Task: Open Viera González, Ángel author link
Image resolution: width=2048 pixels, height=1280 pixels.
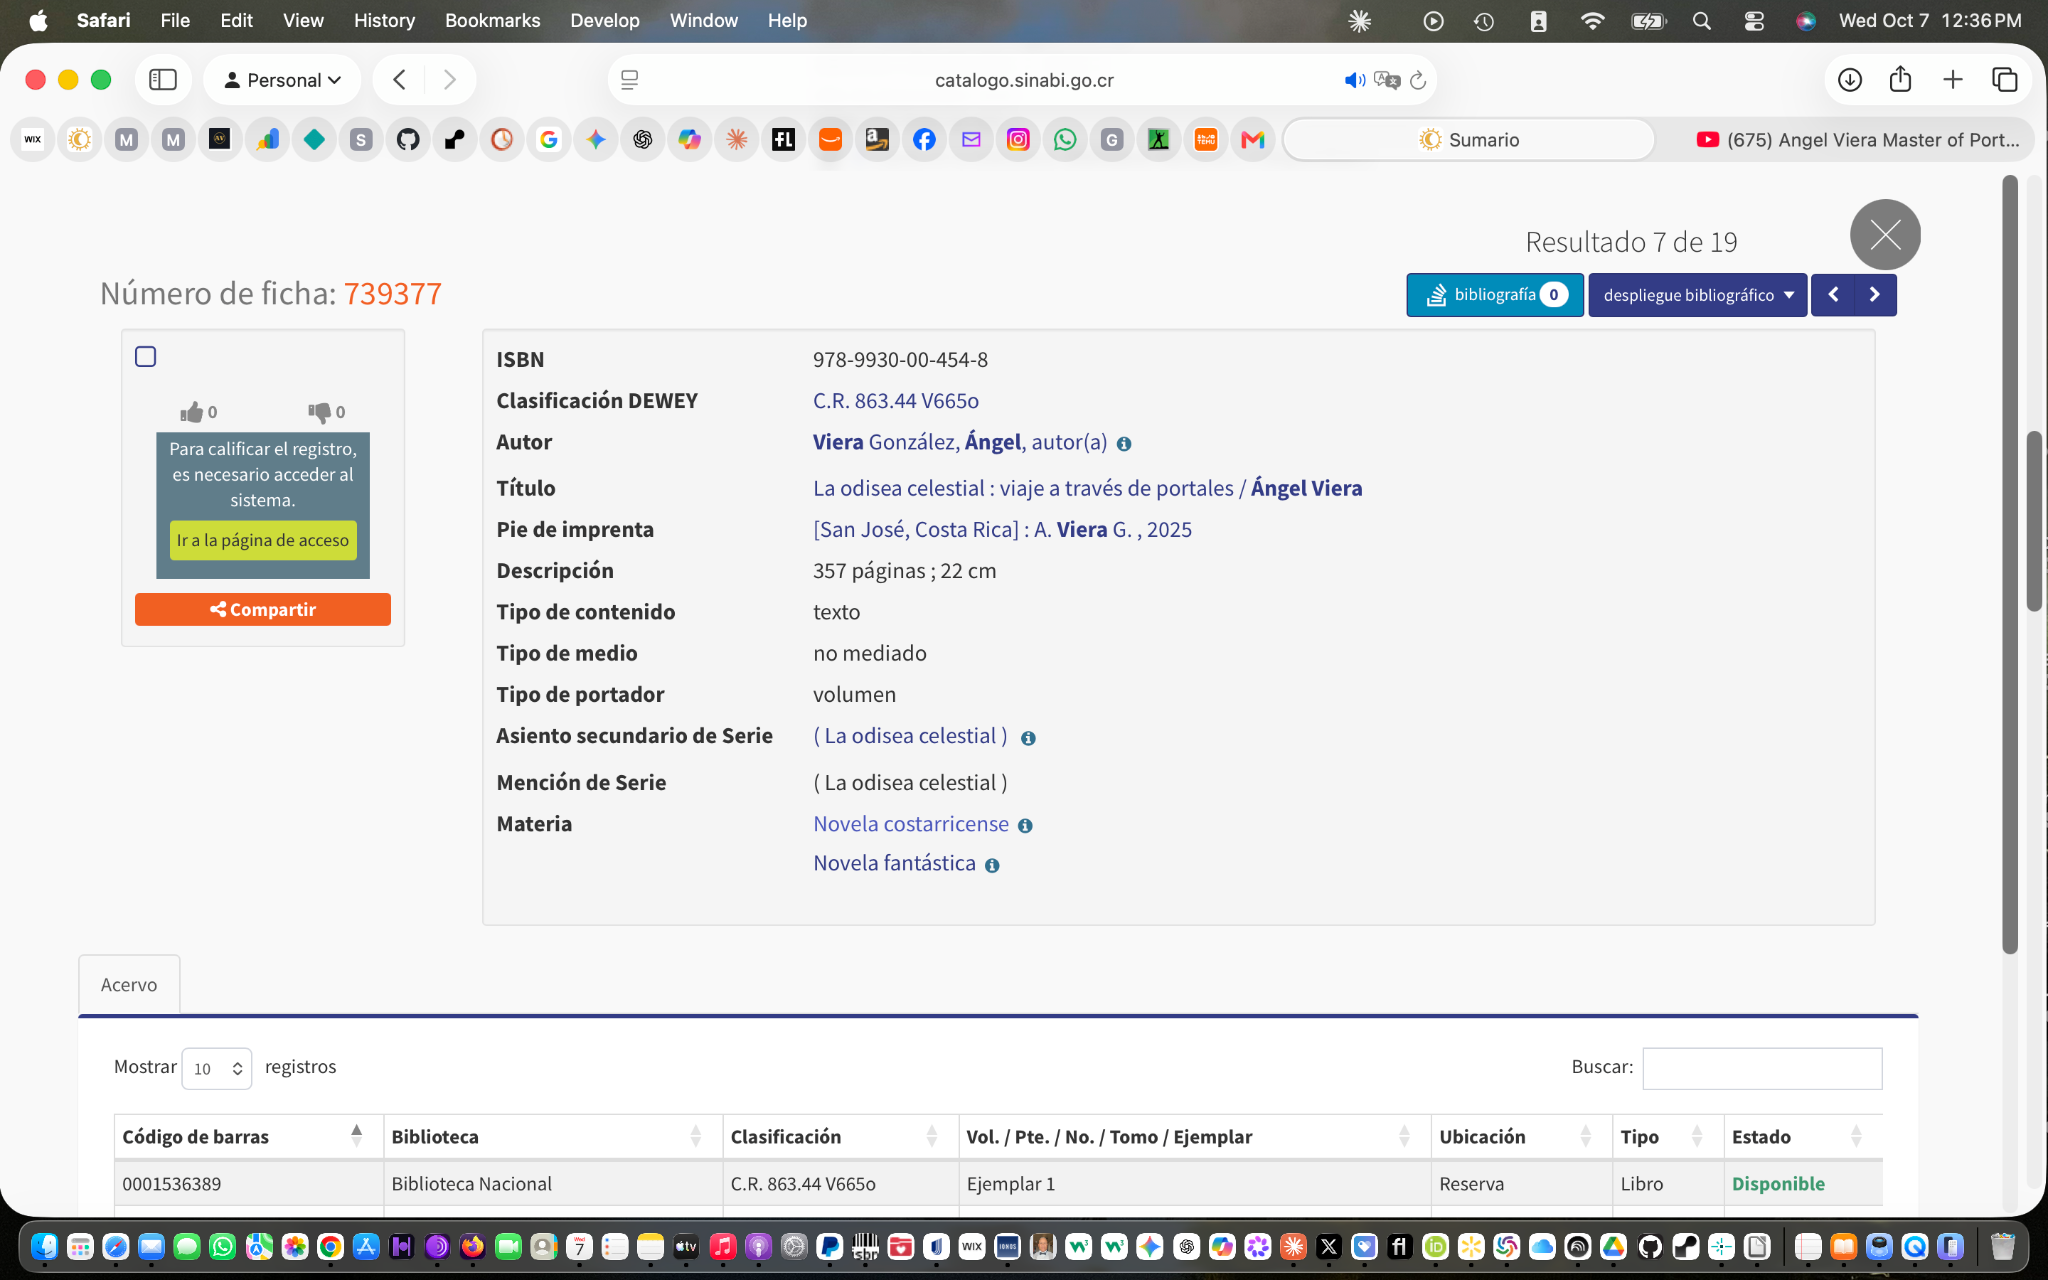Action: click(917, 442)
